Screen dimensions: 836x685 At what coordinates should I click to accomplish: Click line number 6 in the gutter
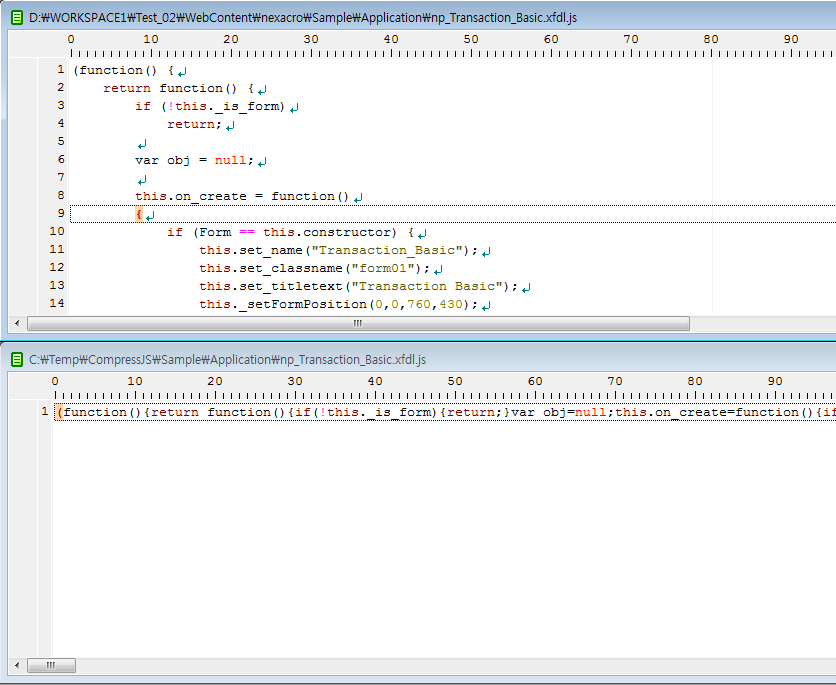coord(61,159)
